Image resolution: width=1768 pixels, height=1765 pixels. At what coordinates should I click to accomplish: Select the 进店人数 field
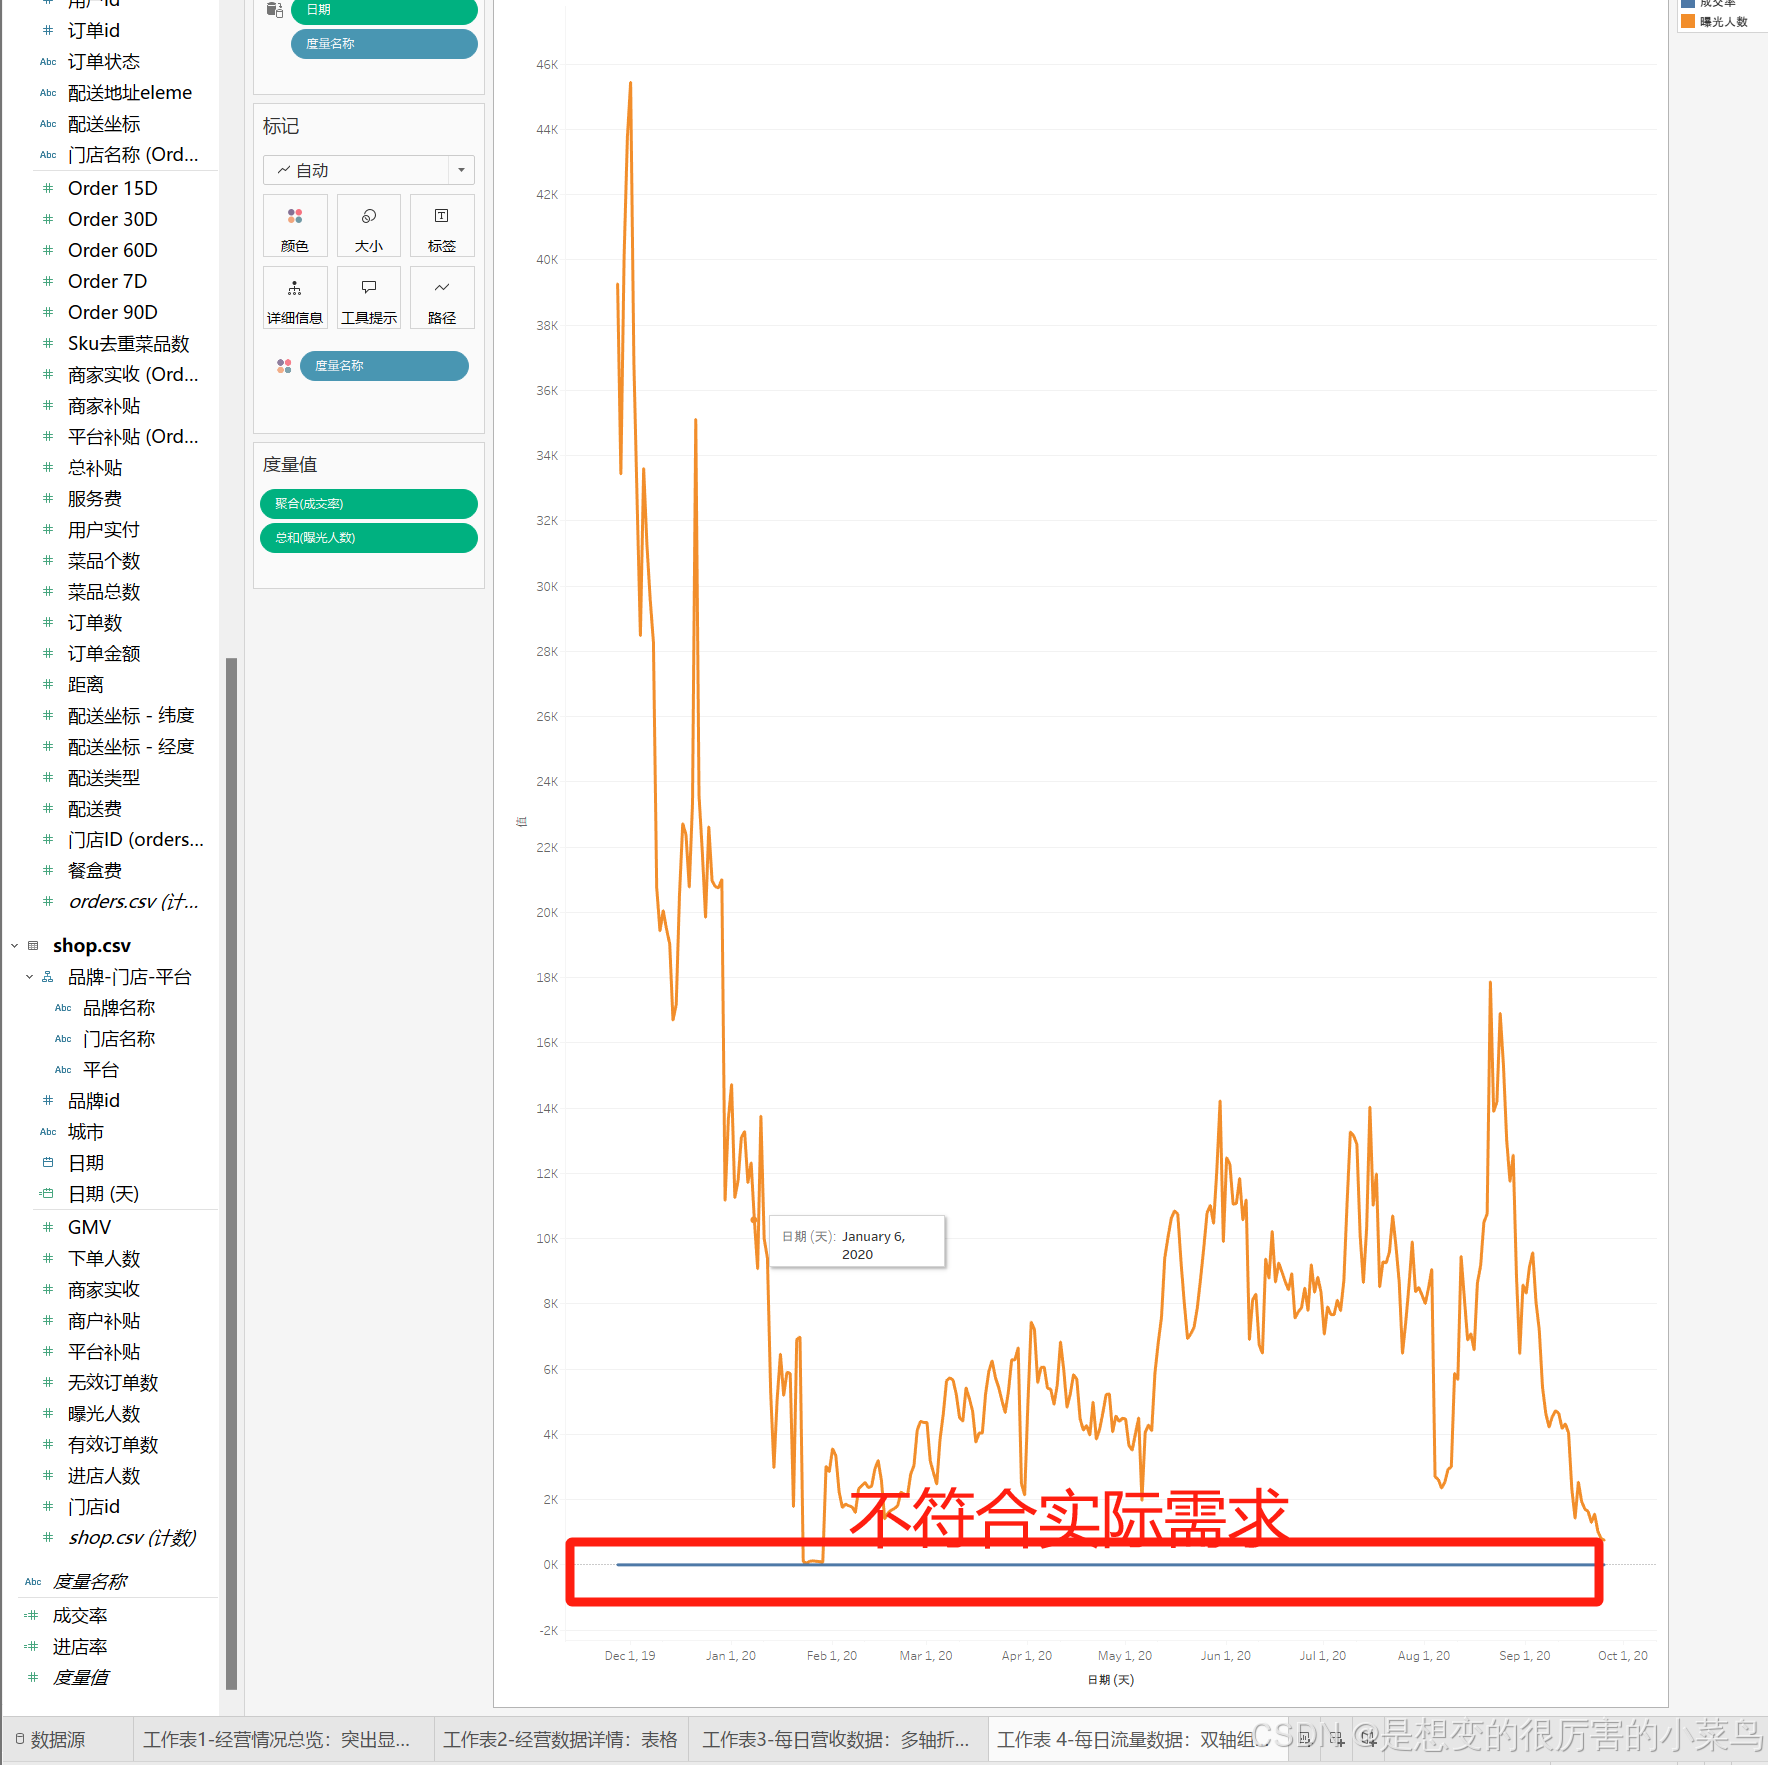pos(104,1476)
